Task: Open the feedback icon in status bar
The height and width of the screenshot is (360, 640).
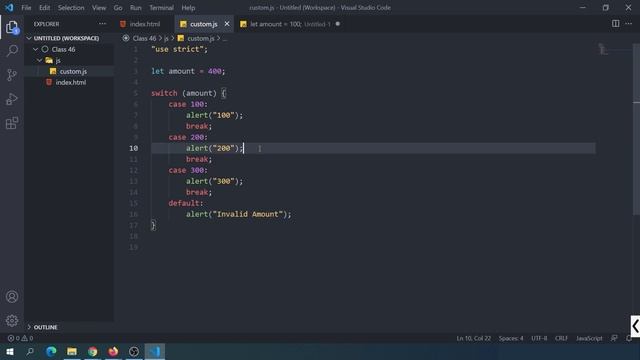Action: point(614,338)
